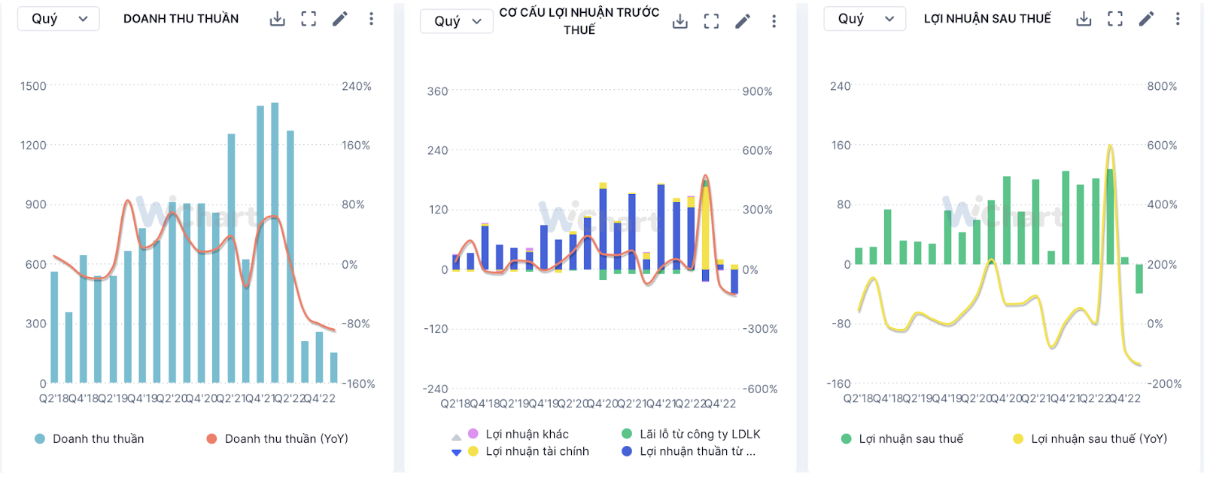The height and width of the screenshot is (480, 1206).
Task: Fullscreen the Cơ cấu lợi nhuận trước thuế chart
Action: 711,22
